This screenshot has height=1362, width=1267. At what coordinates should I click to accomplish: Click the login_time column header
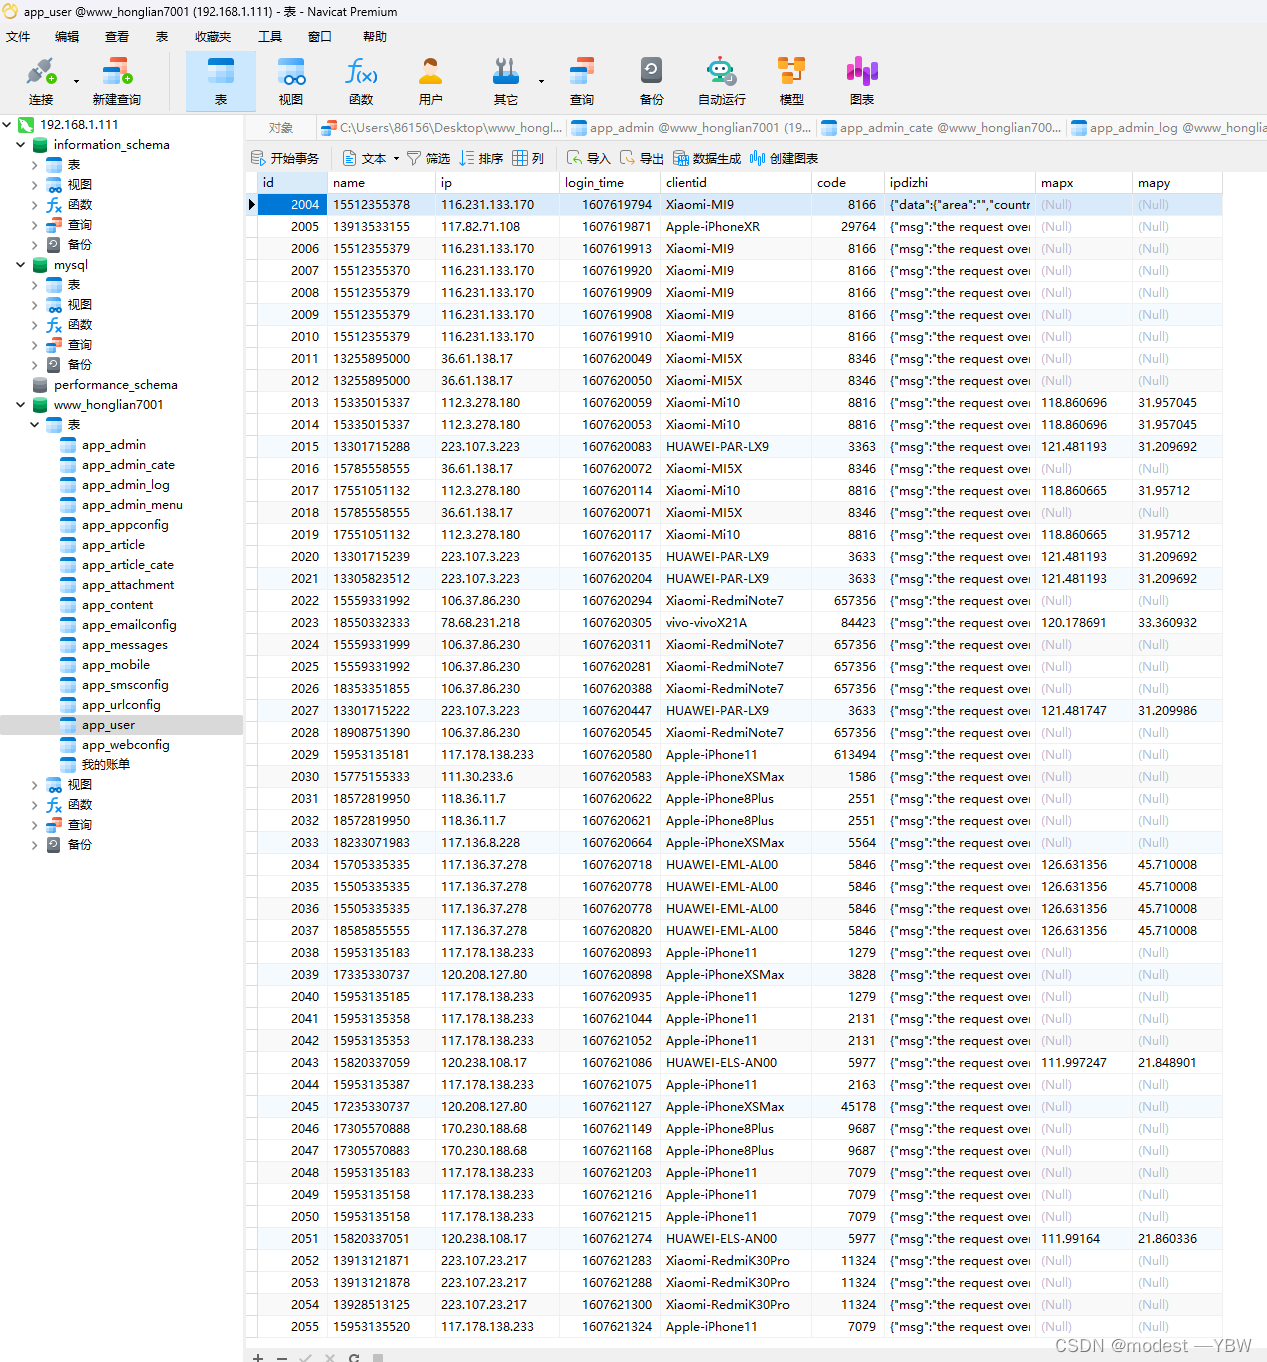pos(610,183)
